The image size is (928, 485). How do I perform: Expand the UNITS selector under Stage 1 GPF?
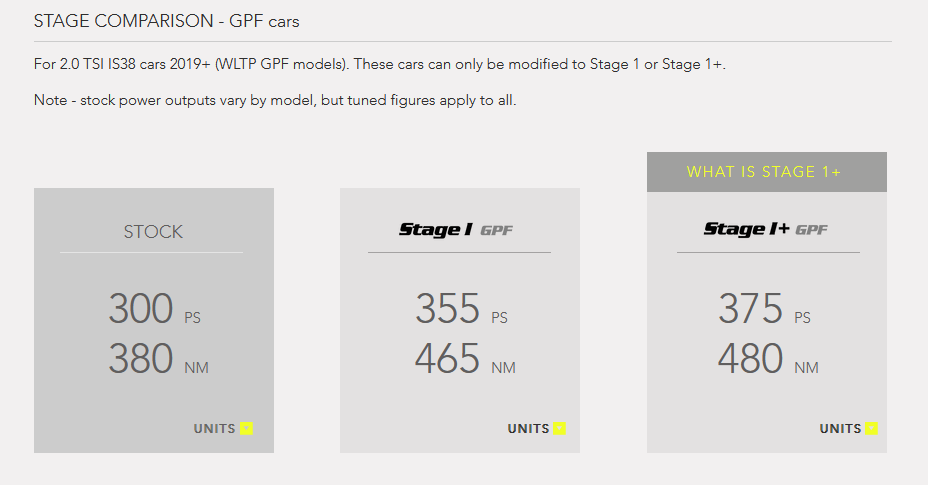537,429
